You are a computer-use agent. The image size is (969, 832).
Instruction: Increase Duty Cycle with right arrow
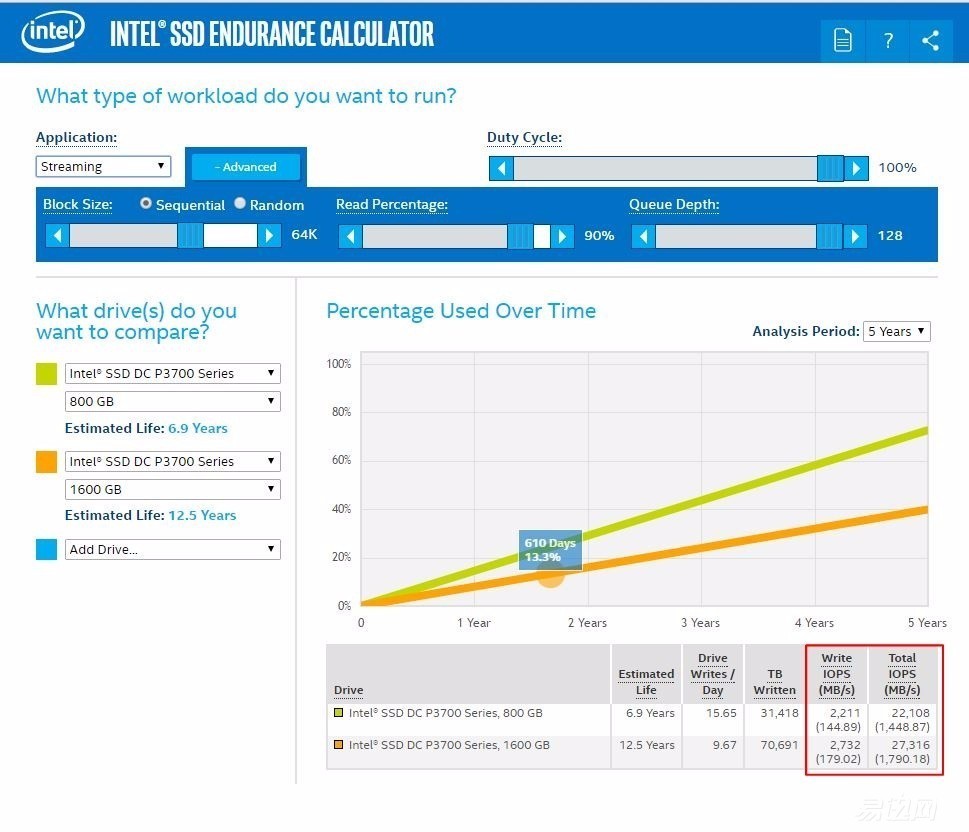pyautogui.click(x=857, y=168)
